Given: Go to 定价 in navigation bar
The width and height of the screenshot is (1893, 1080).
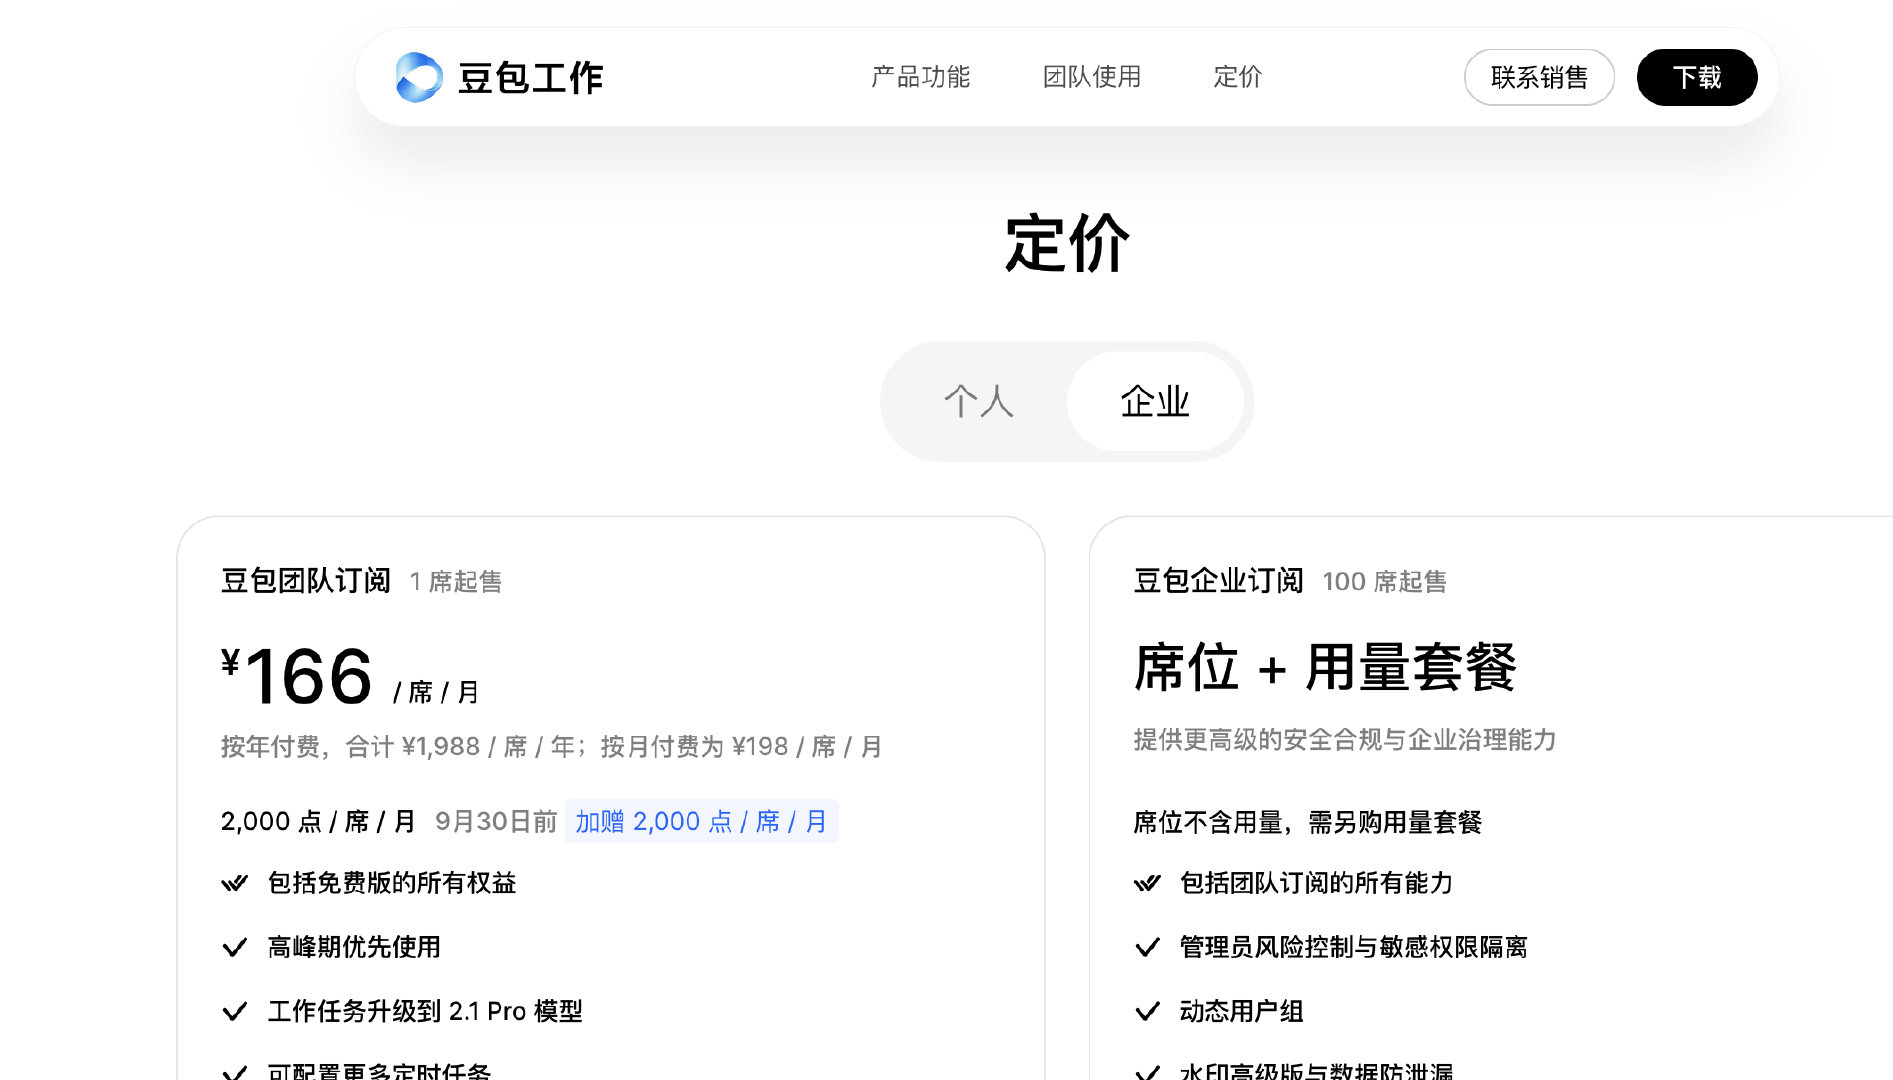Looking at the screenshot, I should (1238, 77).
